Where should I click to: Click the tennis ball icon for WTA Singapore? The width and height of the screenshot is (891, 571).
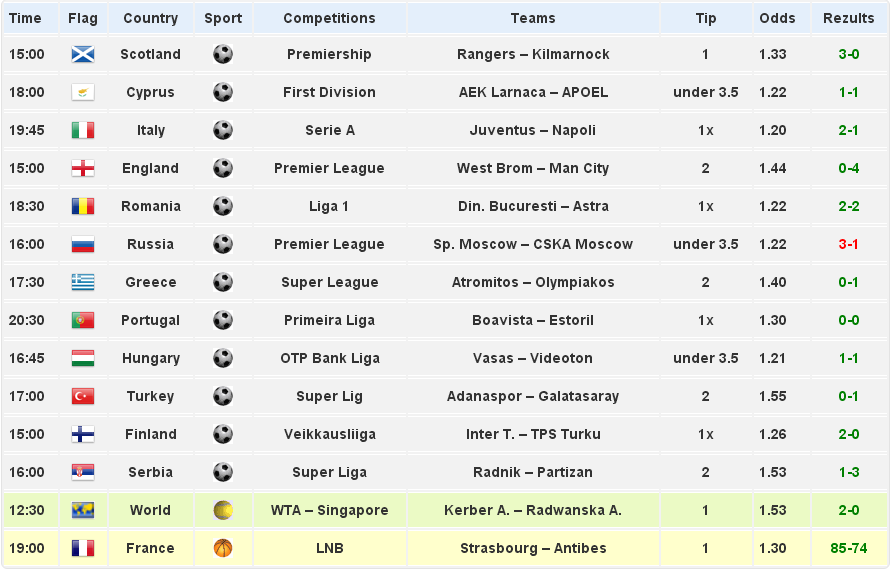(223, 510)
